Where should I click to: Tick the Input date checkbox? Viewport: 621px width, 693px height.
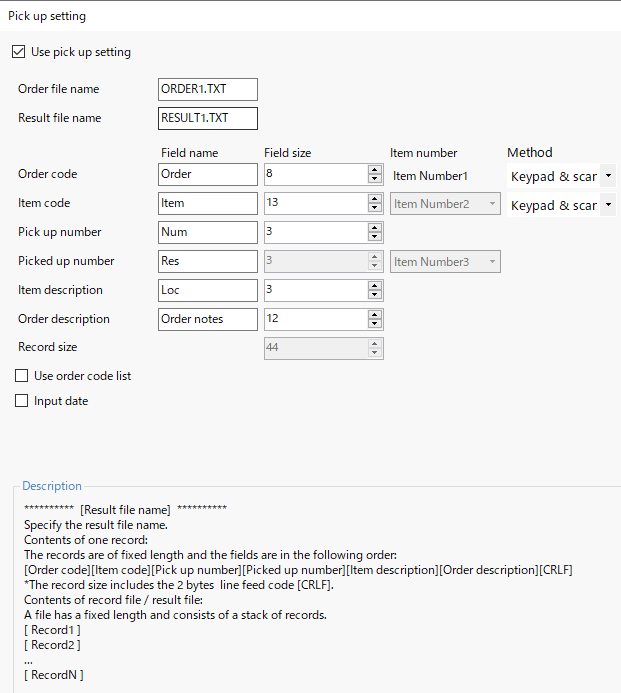pyautogui.click(x=21, y=401)
